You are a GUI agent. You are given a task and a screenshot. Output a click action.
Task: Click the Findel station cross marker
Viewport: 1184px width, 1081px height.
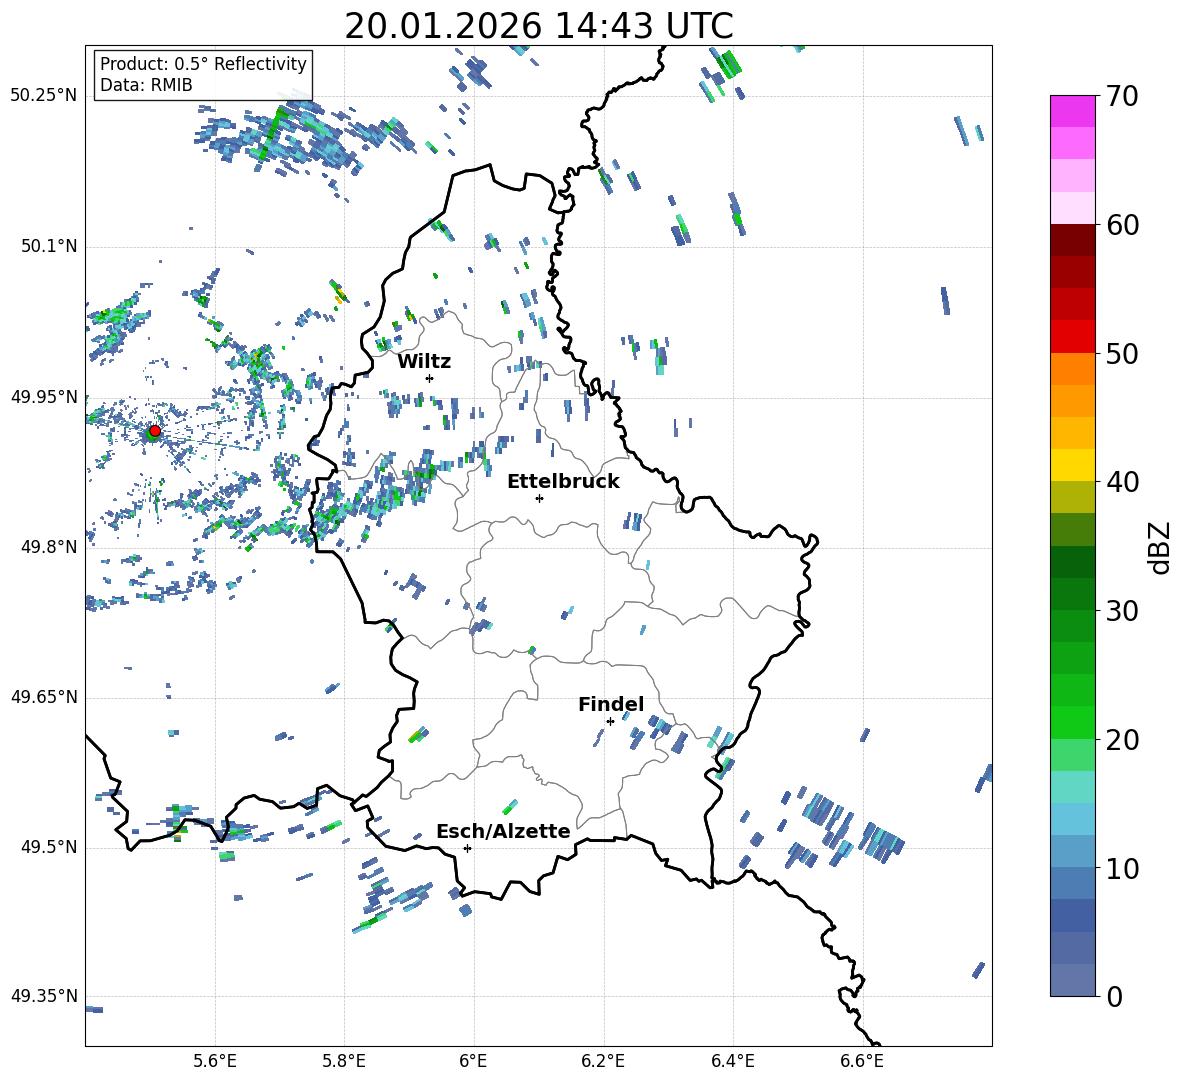tap(610, 721)
